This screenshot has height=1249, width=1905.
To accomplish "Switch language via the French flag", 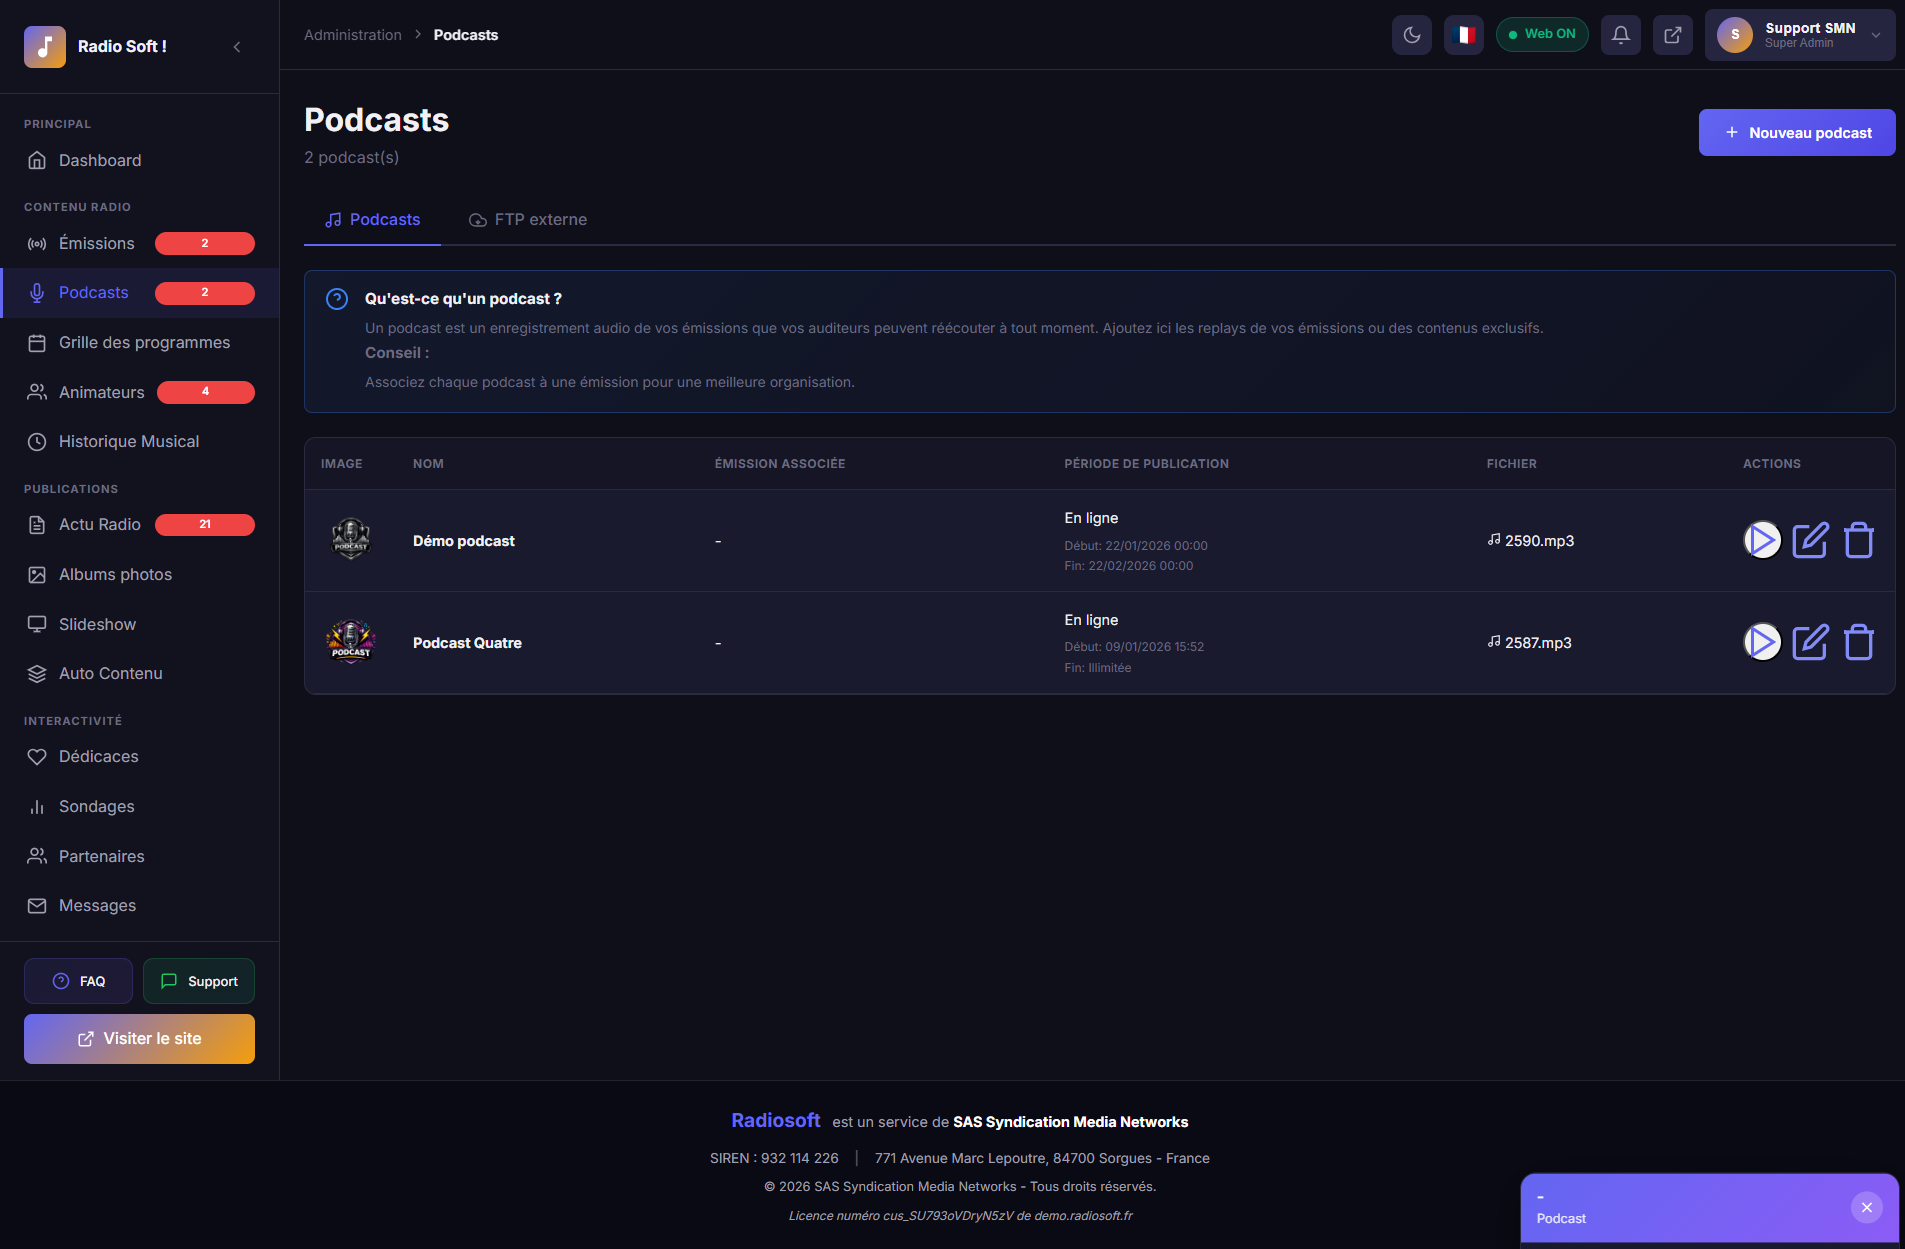I will pos(1464,34).
